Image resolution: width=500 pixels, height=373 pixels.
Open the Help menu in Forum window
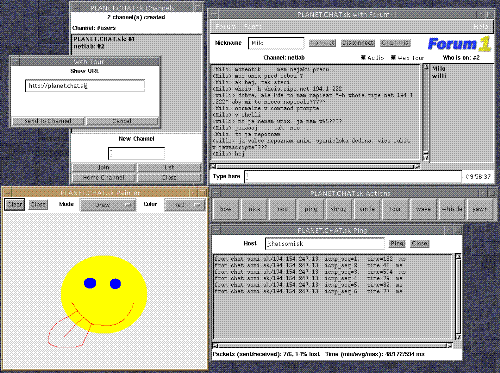click(481, 27)
